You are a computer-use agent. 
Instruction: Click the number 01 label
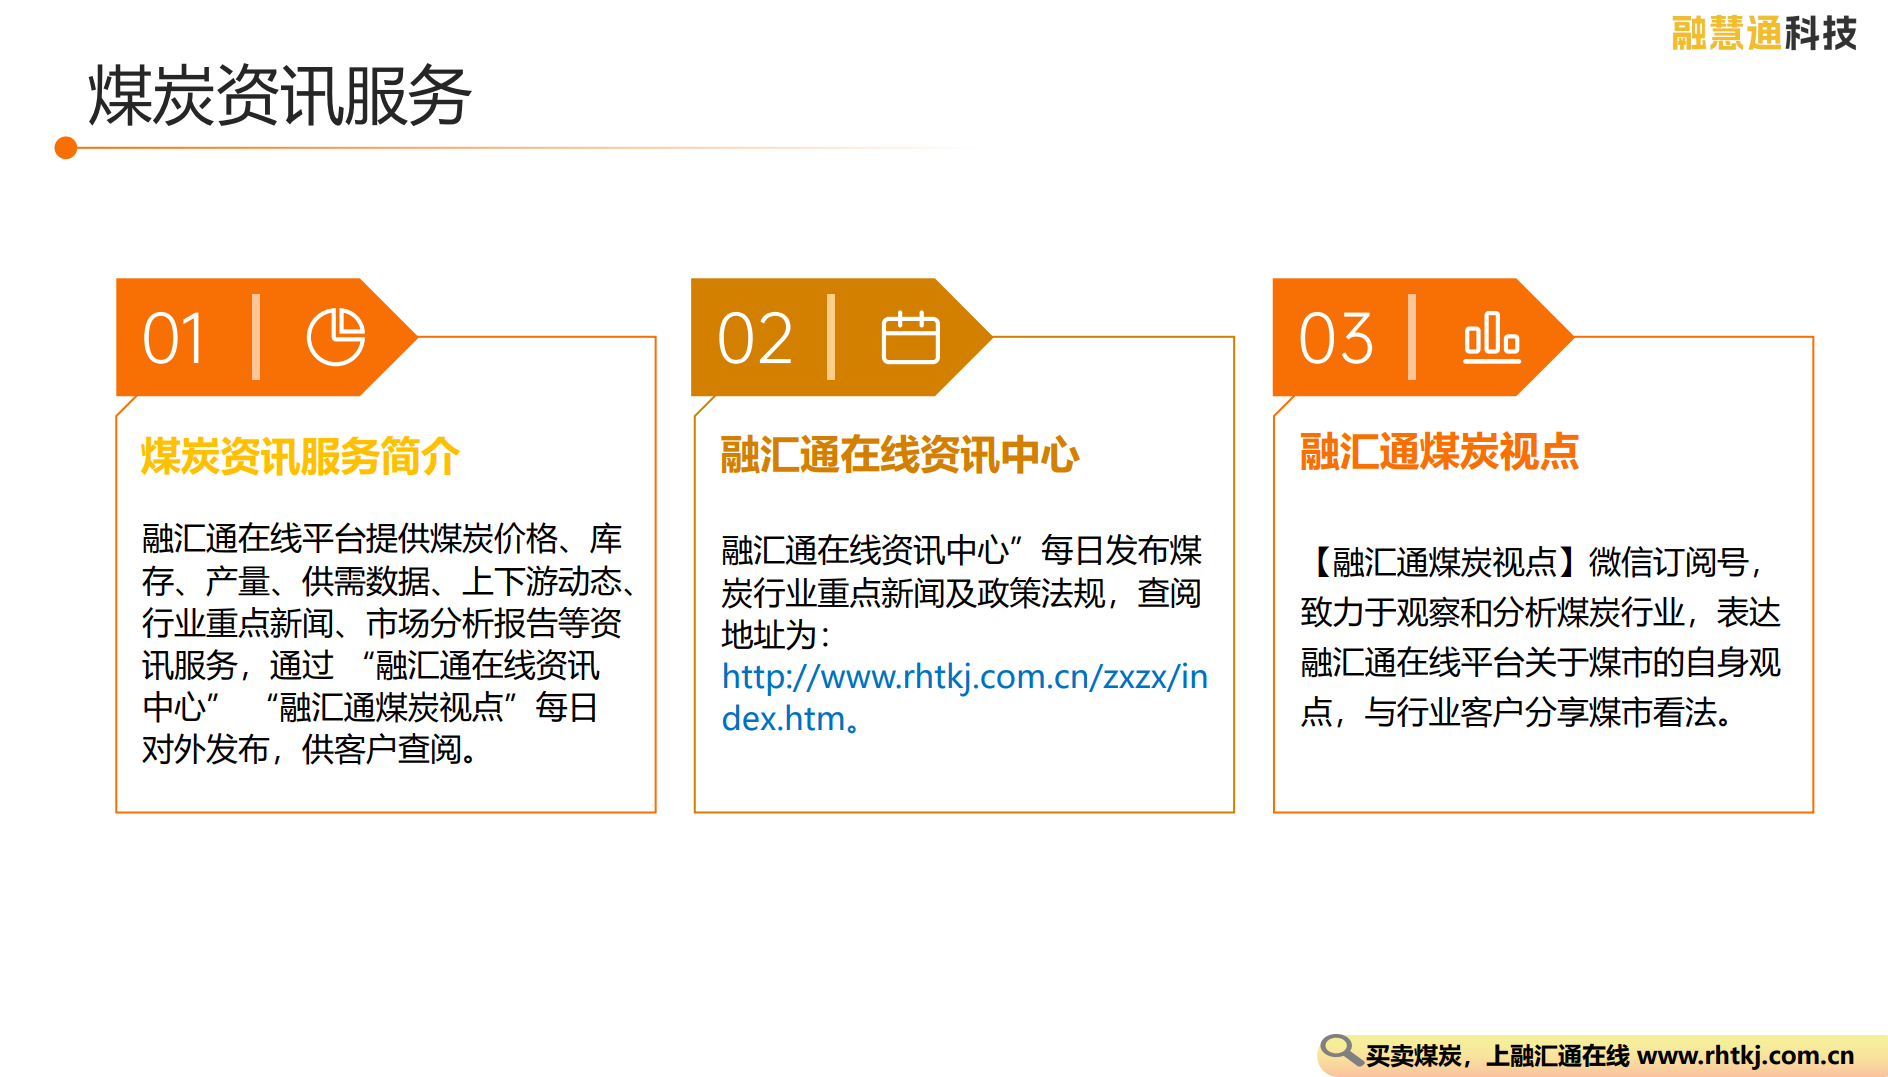click(x=174, y=338)
